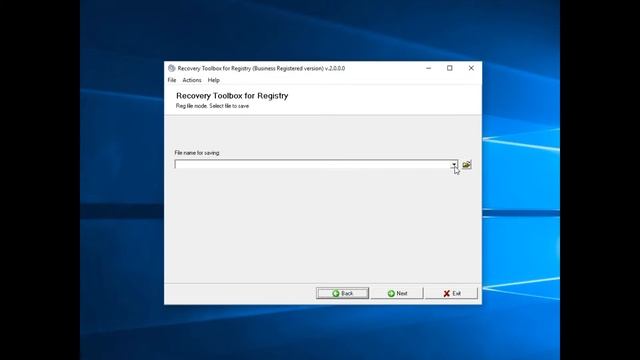Screen dimensions: 640x360
Task: Open the Help menu
Action: tap(213, 80)
